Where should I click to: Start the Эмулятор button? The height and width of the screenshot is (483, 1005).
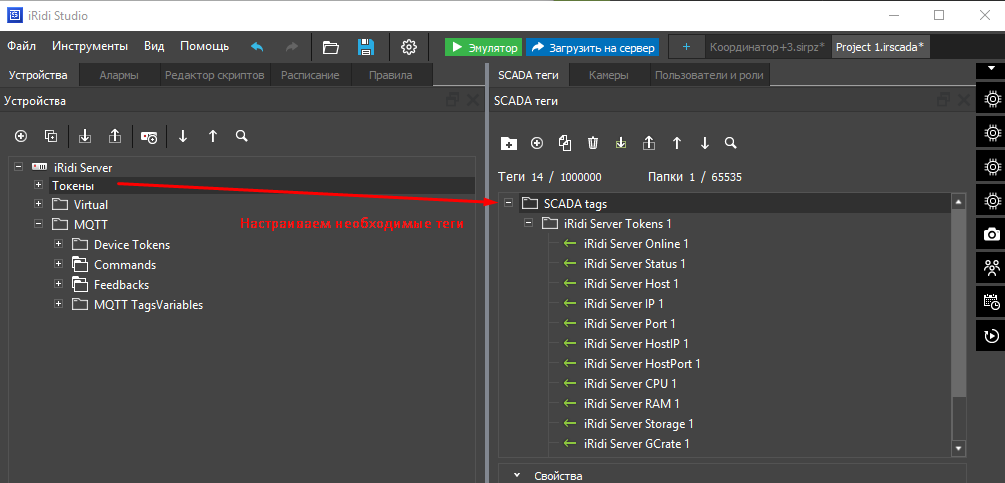483,47
